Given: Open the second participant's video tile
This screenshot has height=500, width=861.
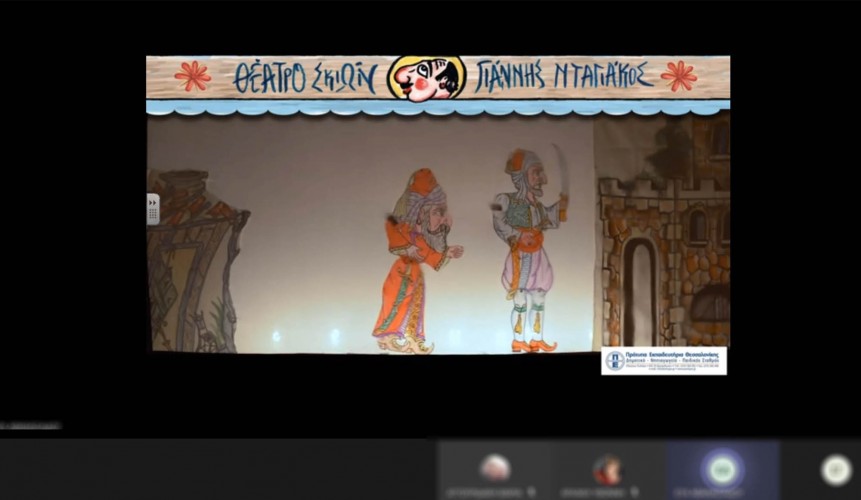Looking at the screenshot, I should [608, 468].
